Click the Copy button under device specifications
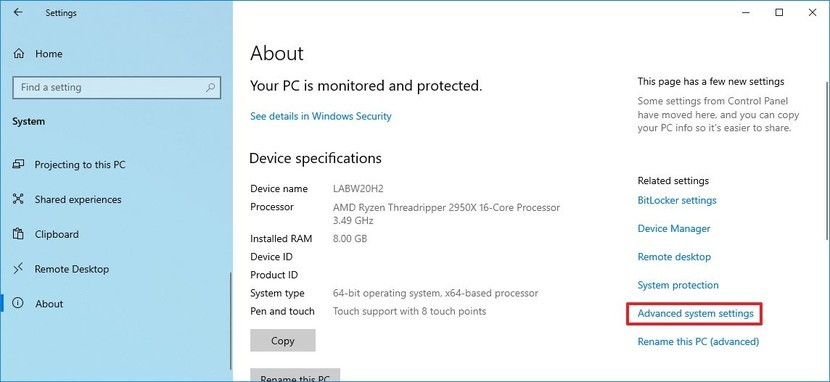The image size is (830, 382). point(283,341)
